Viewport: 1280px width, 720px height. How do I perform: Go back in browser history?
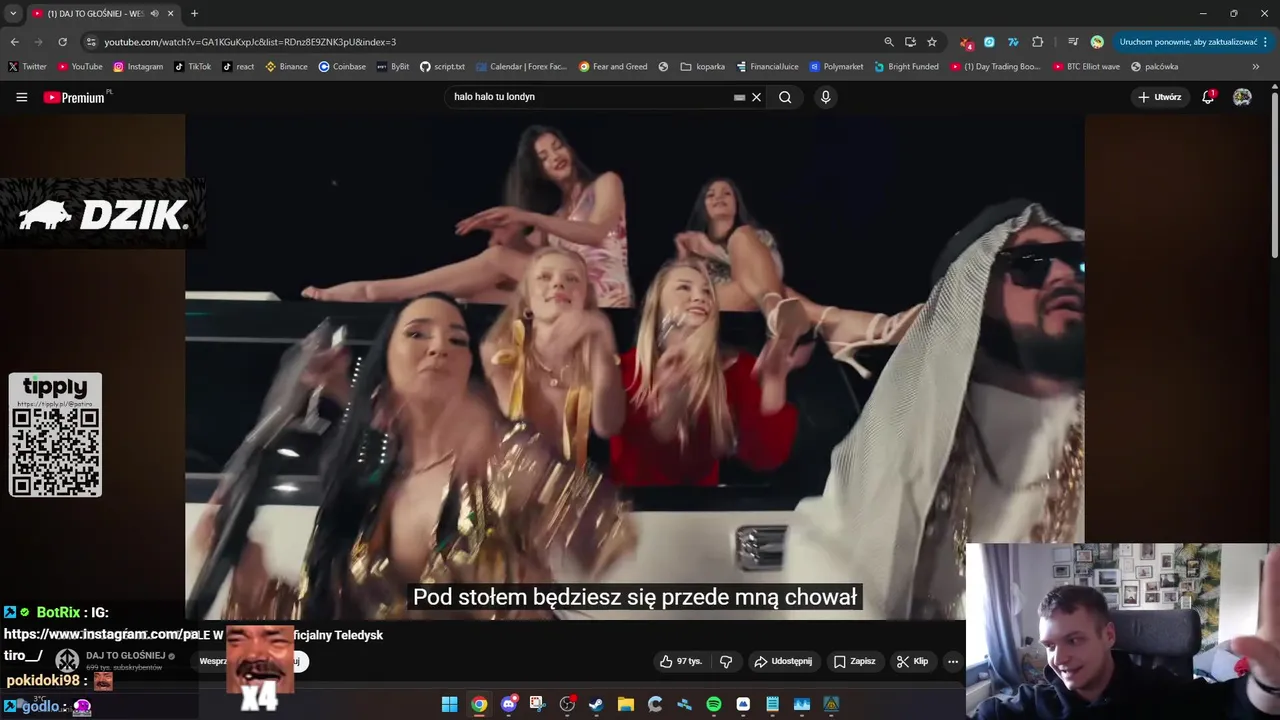pos(15,42)
